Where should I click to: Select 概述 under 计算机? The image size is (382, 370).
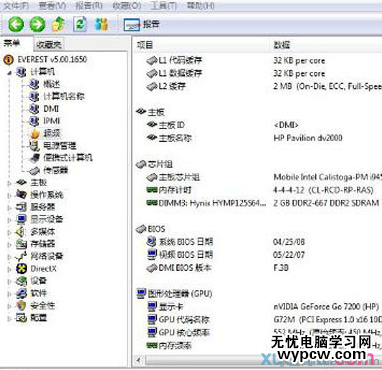tap(51, 84)
